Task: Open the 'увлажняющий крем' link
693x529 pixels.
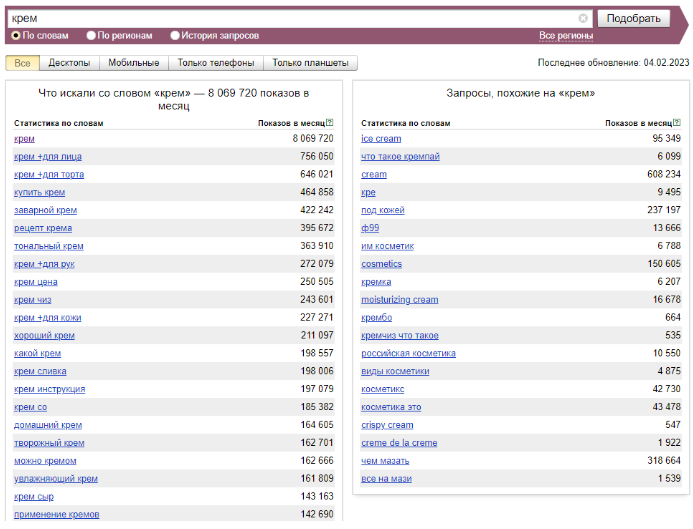Action: click(x=56, y=479)
